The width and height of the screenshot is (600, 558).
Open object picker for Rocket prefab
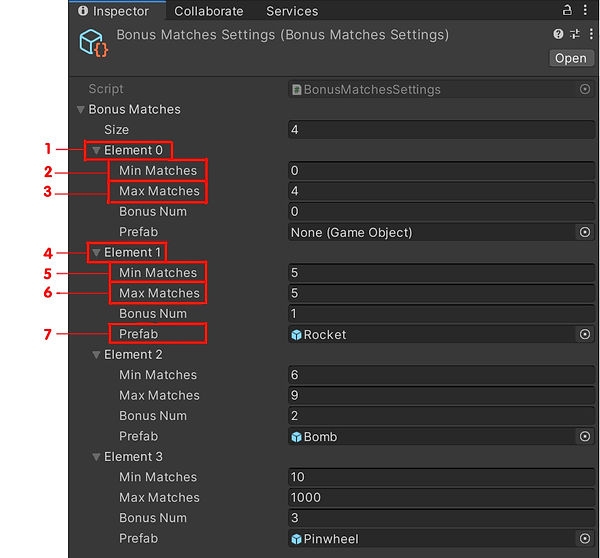[585, 334]
